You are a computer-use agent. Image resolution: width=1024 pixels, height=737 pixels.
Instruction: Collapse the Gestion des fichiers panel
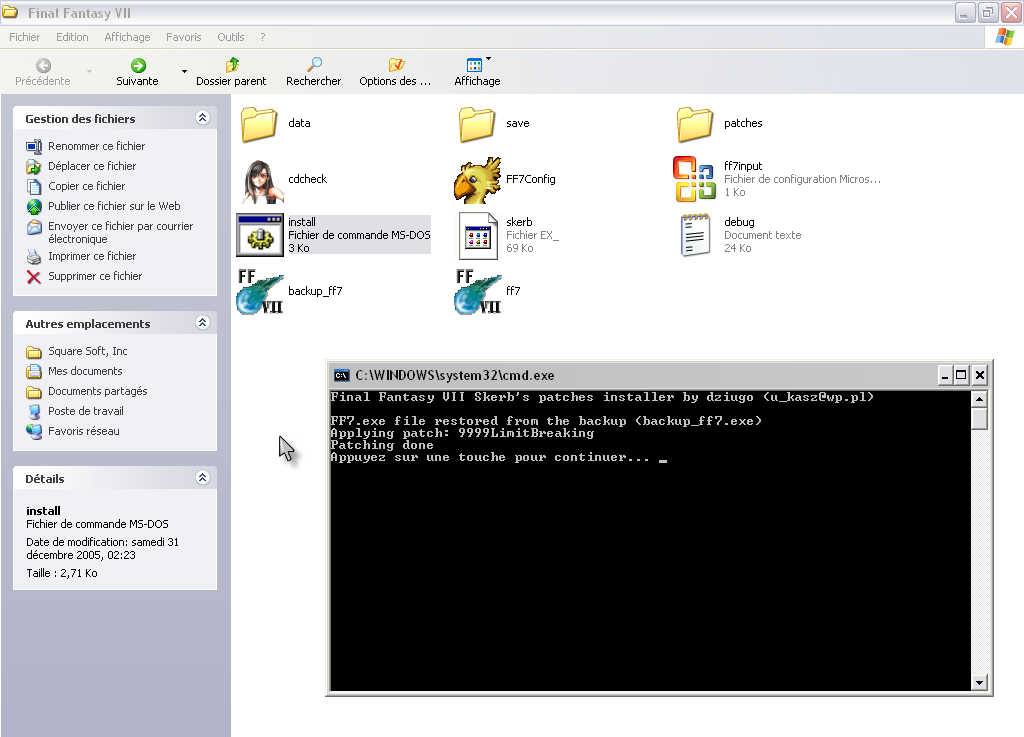point(202,118)
